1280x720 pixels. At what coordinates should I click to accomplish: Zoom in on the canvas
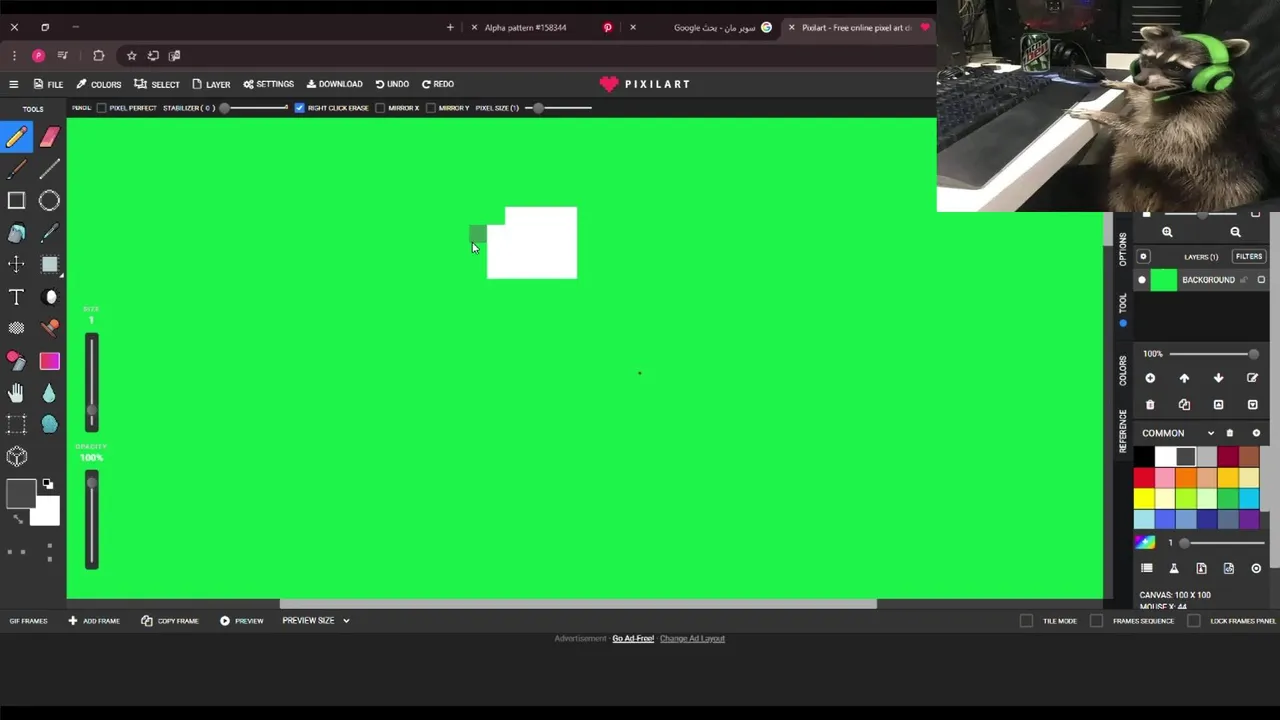click(x=1167, y=232)
